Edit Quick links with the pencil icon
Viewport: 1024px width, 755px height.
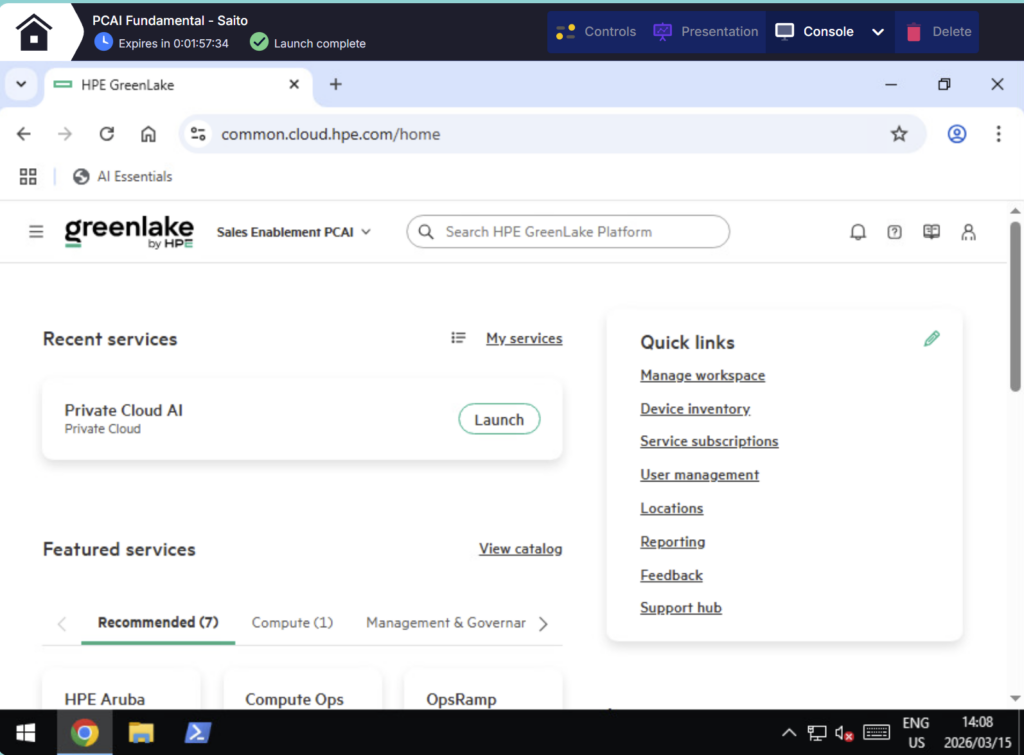pos(932,339)
